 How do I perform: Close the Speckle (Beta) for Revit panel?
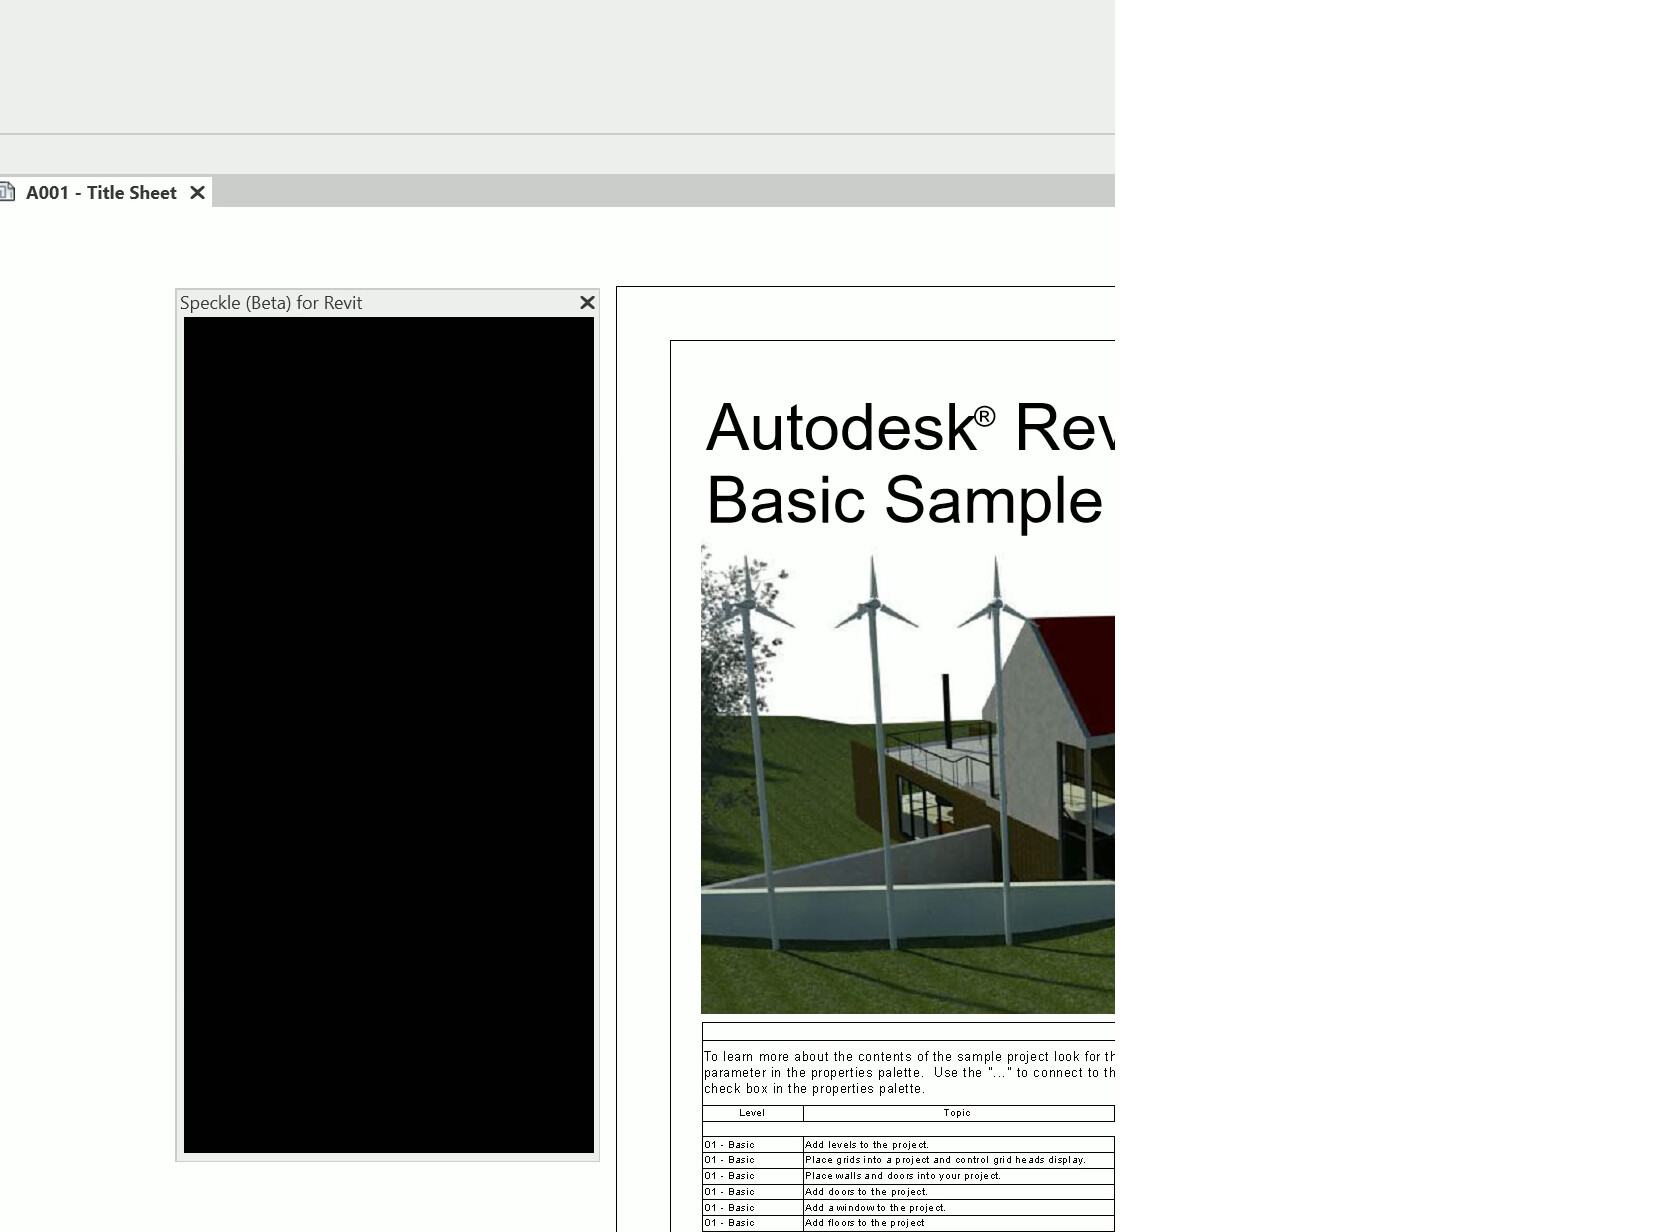(587, 302)
